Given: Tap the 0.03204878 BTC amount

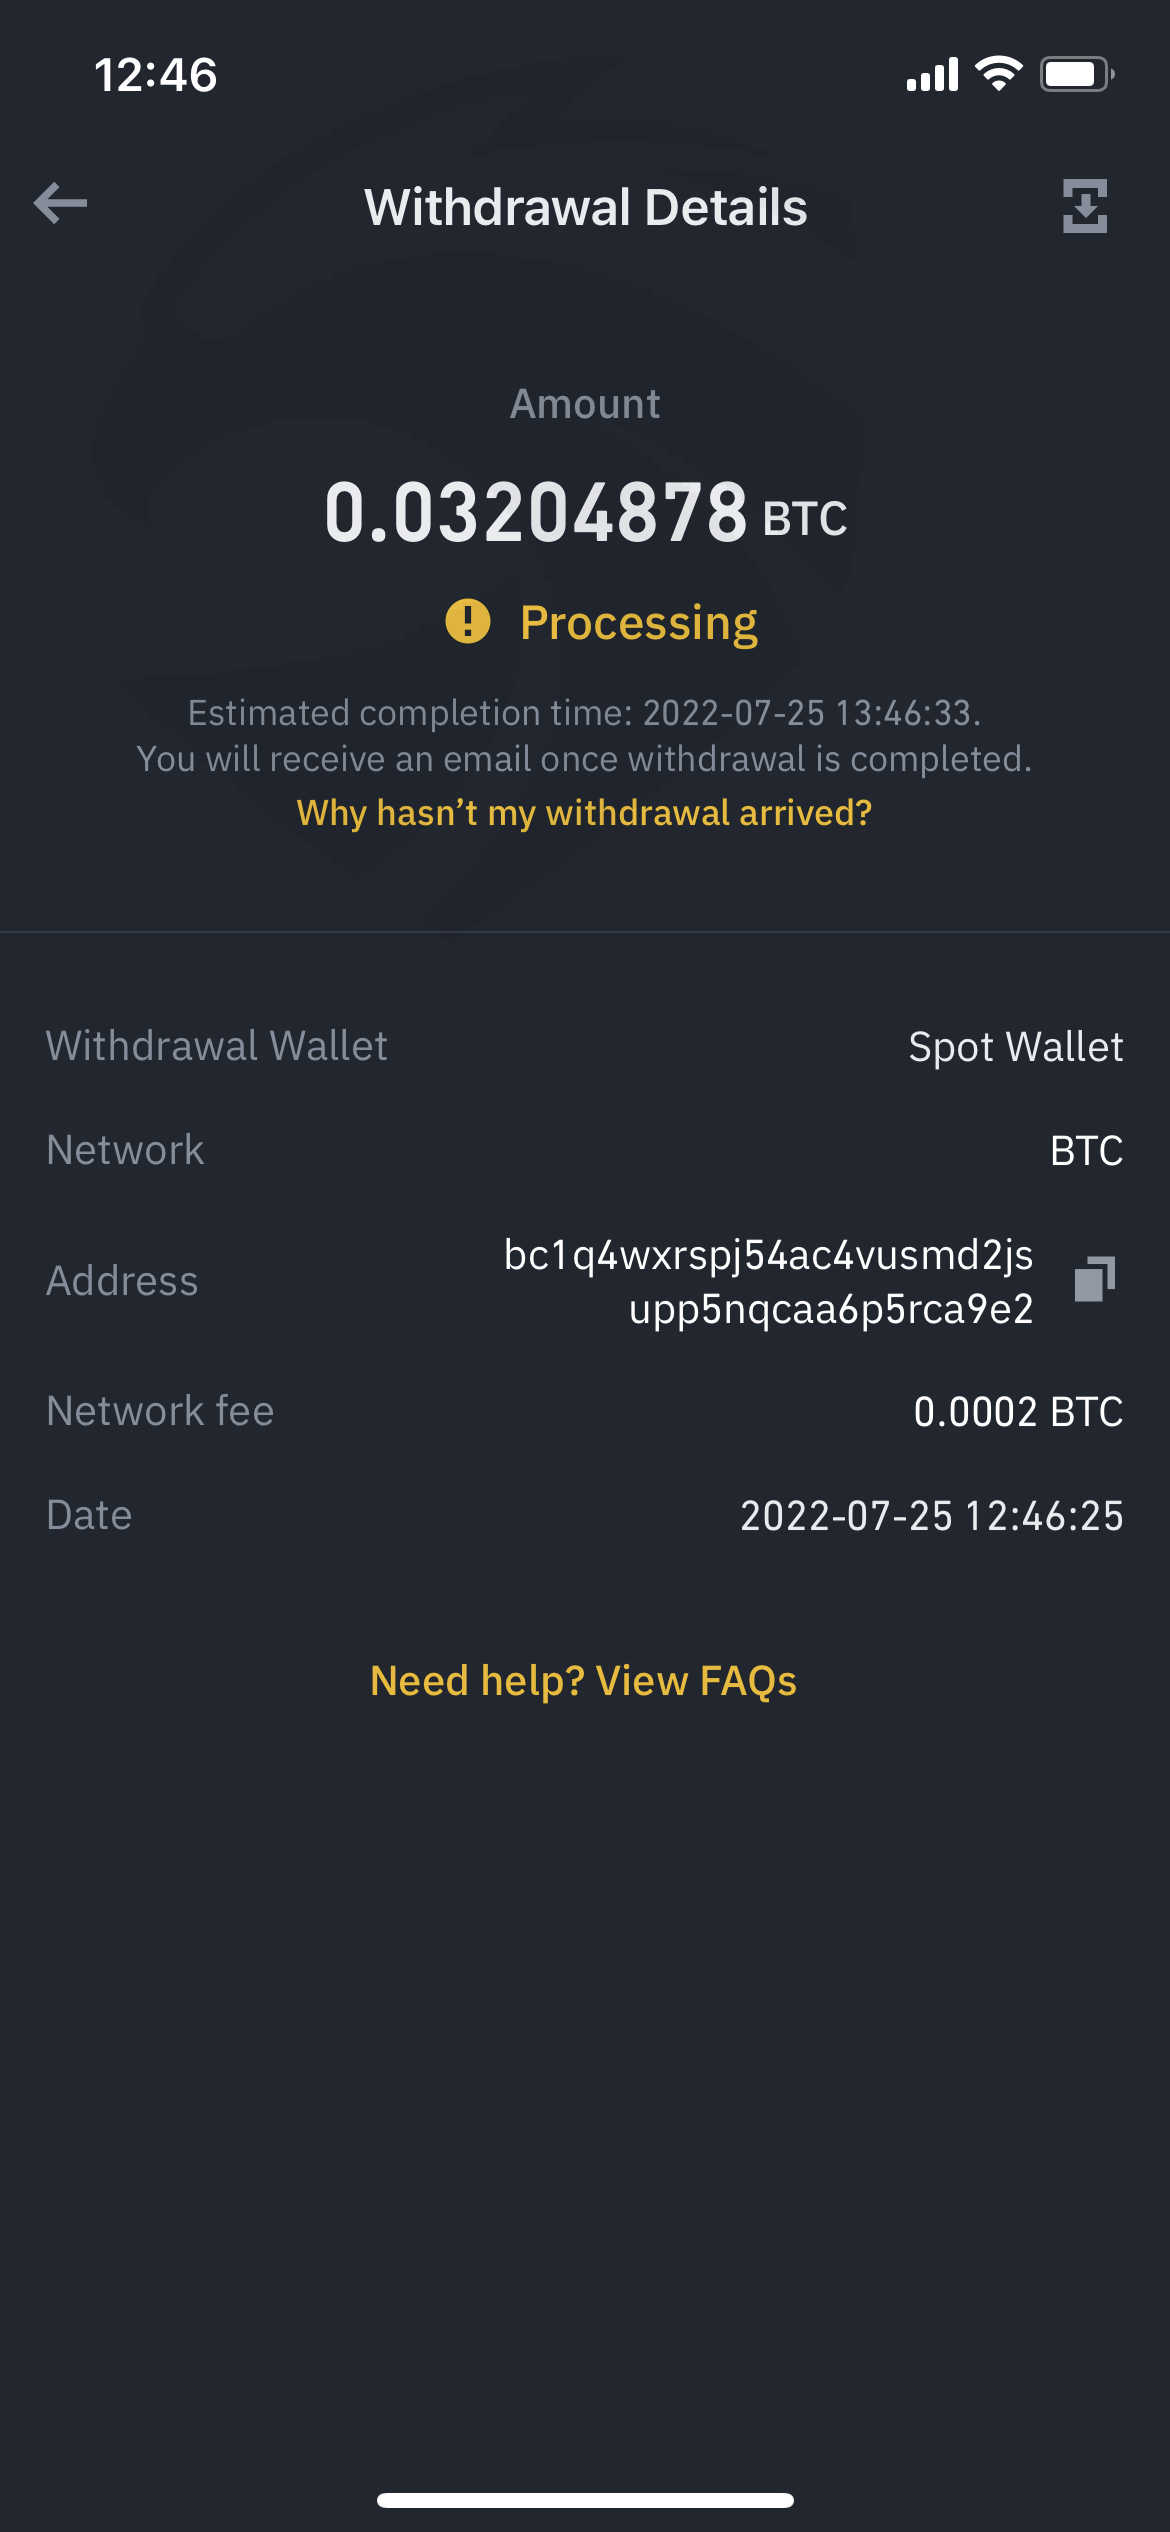Looking at the screenshot, I should pos(585,513).
